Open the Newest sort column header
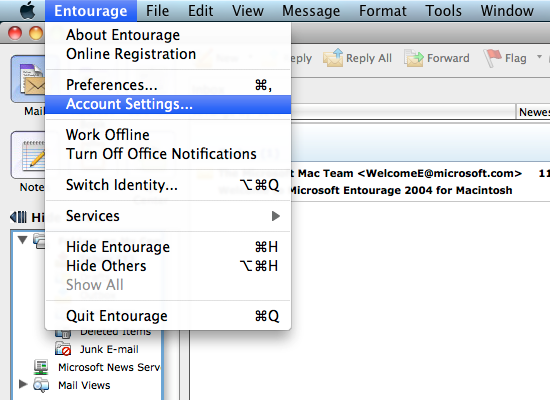 coord(534,112)
